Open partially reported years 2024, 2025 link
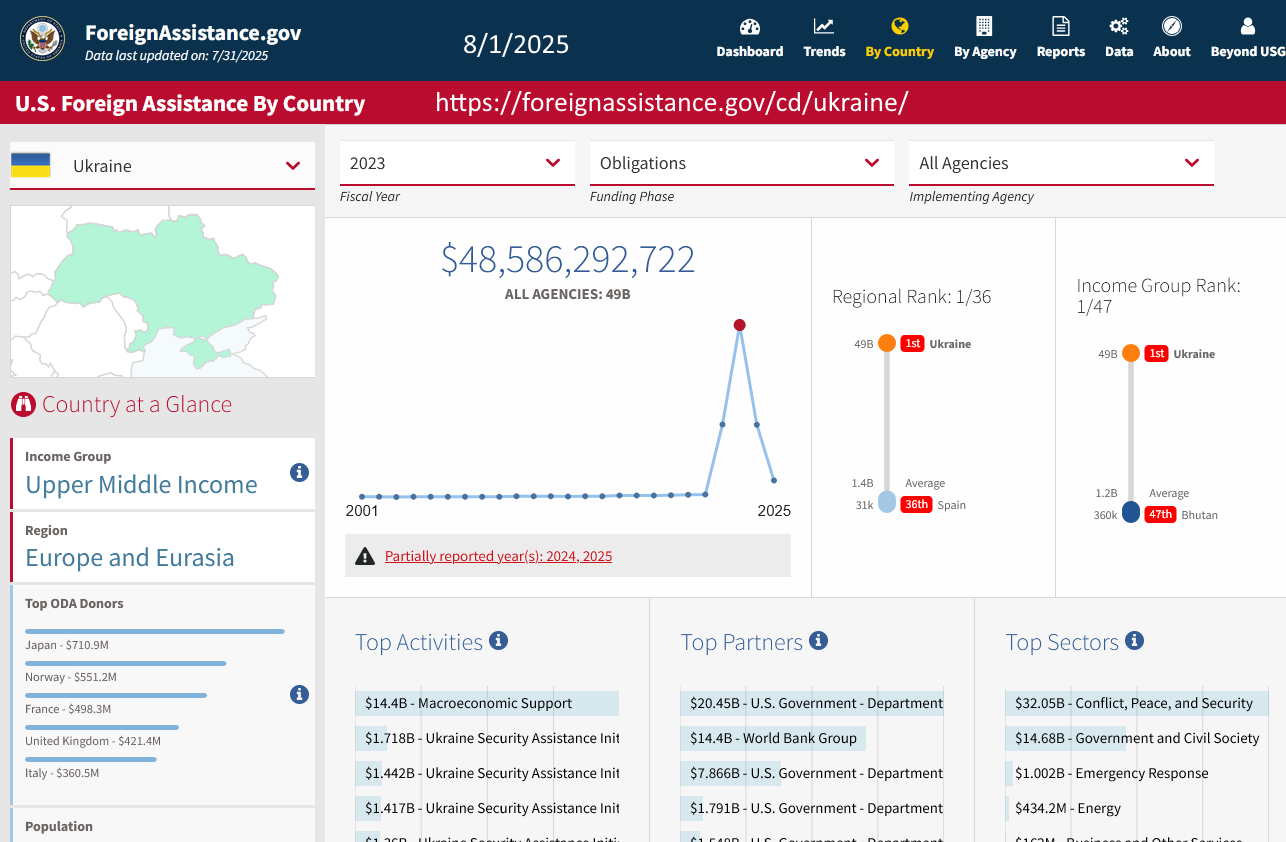 pos(498,556)
